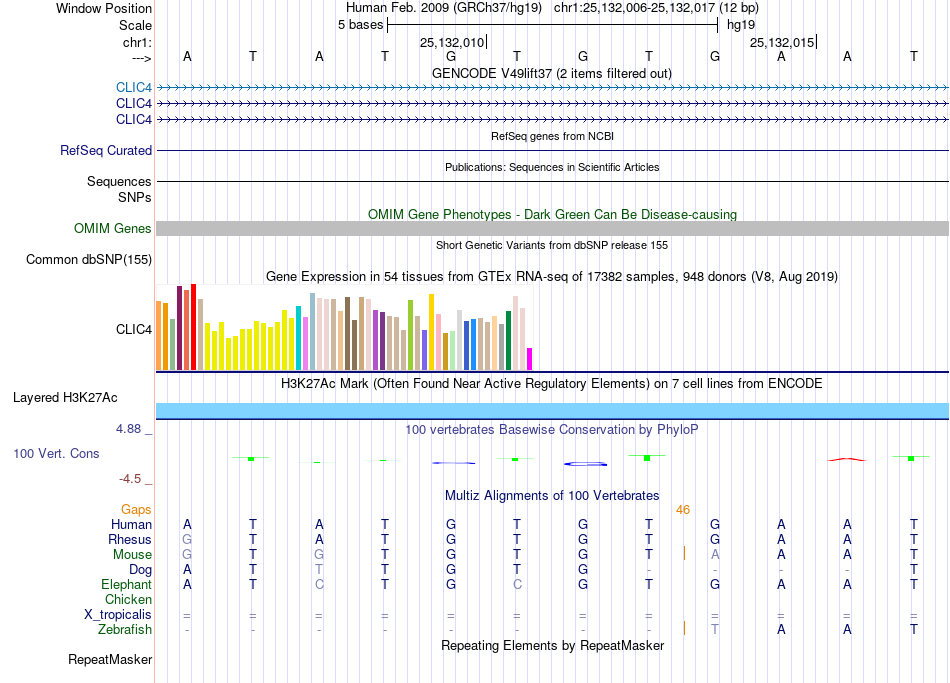Click the gray OMIM Genes item bar
The image size is (950, 683).
pyautogui.click(x=552, y=228)
